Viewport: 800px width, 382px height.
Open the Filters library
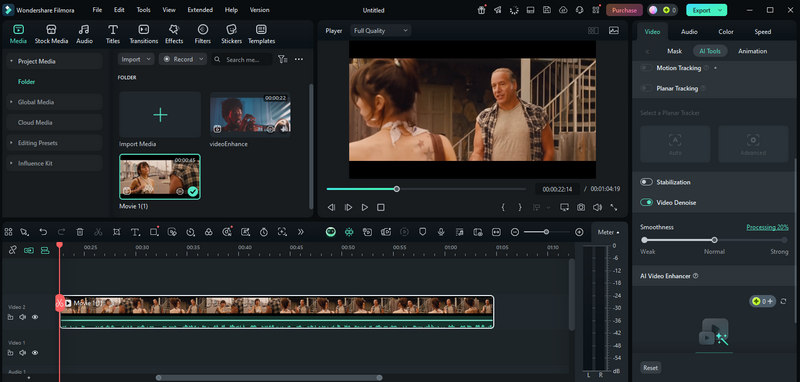[203, 34]
